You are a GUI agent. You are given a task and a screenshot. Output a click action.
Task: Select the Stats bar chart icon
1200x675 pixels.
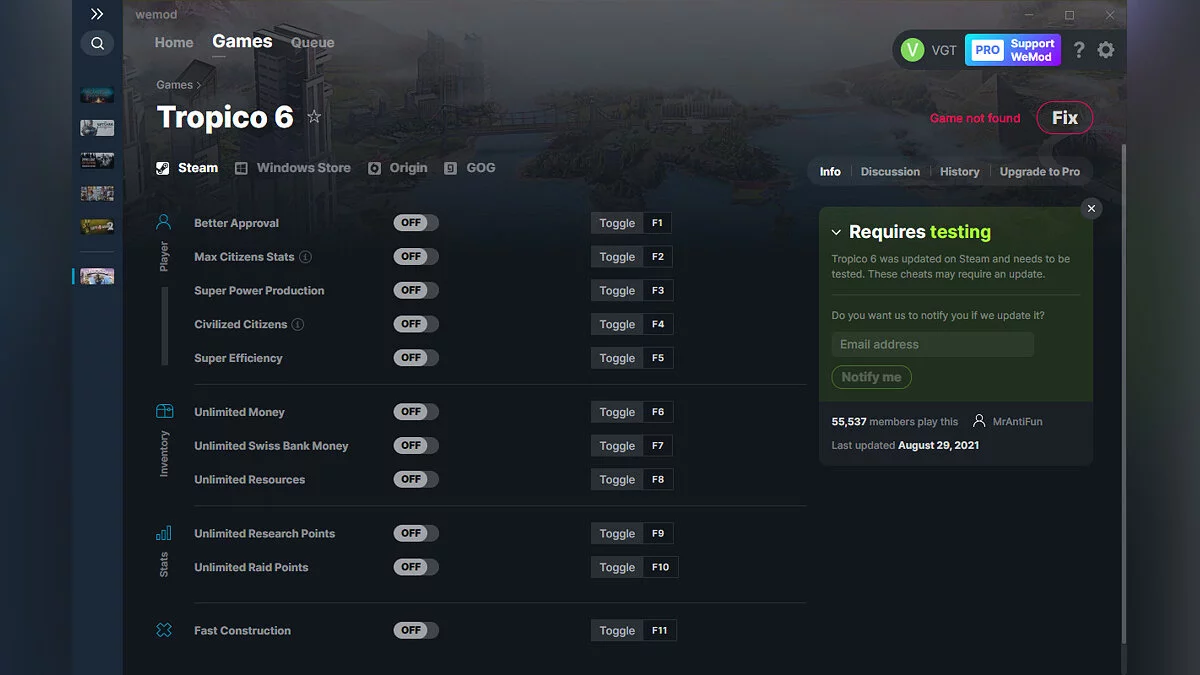tap(164, 533)
